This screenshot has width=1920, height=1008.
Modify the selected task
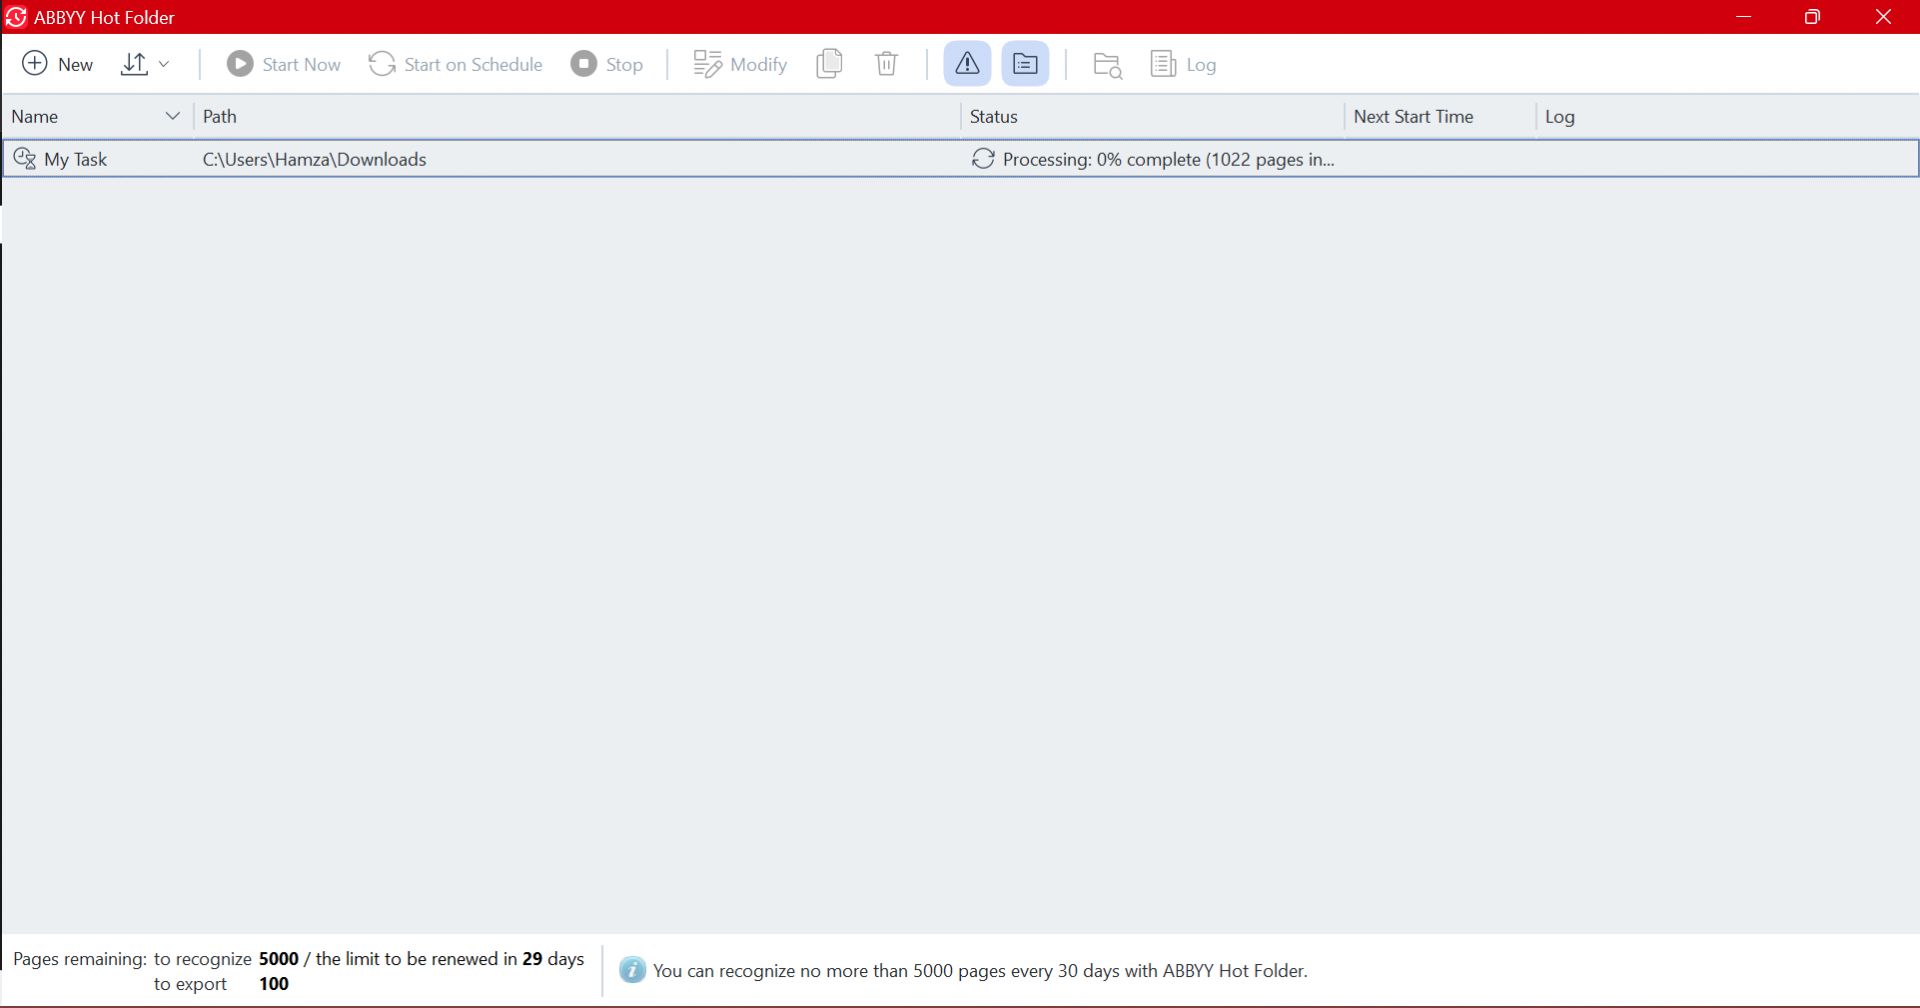pyautogui.click(x=740, y=64)
